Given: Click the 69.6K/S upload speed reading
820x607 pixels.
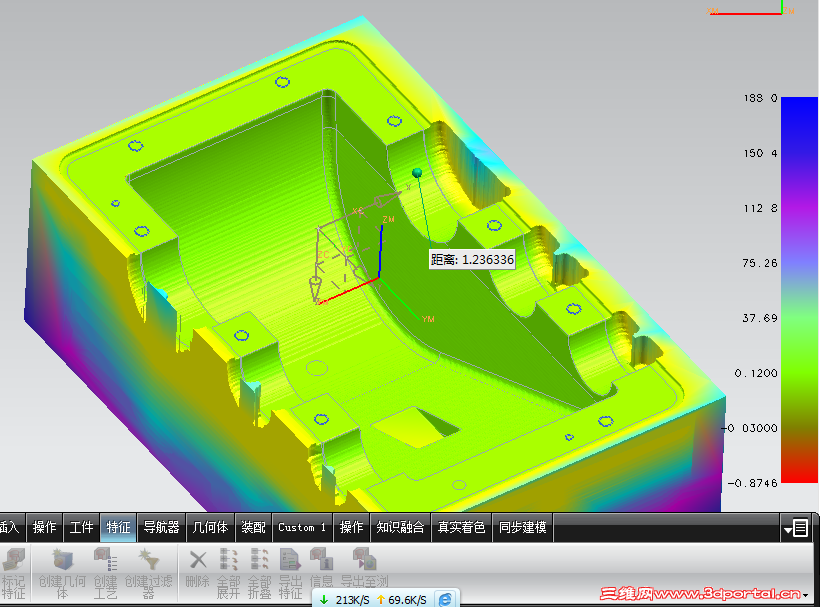Looking at the screenshot, I should coord(407,600).
